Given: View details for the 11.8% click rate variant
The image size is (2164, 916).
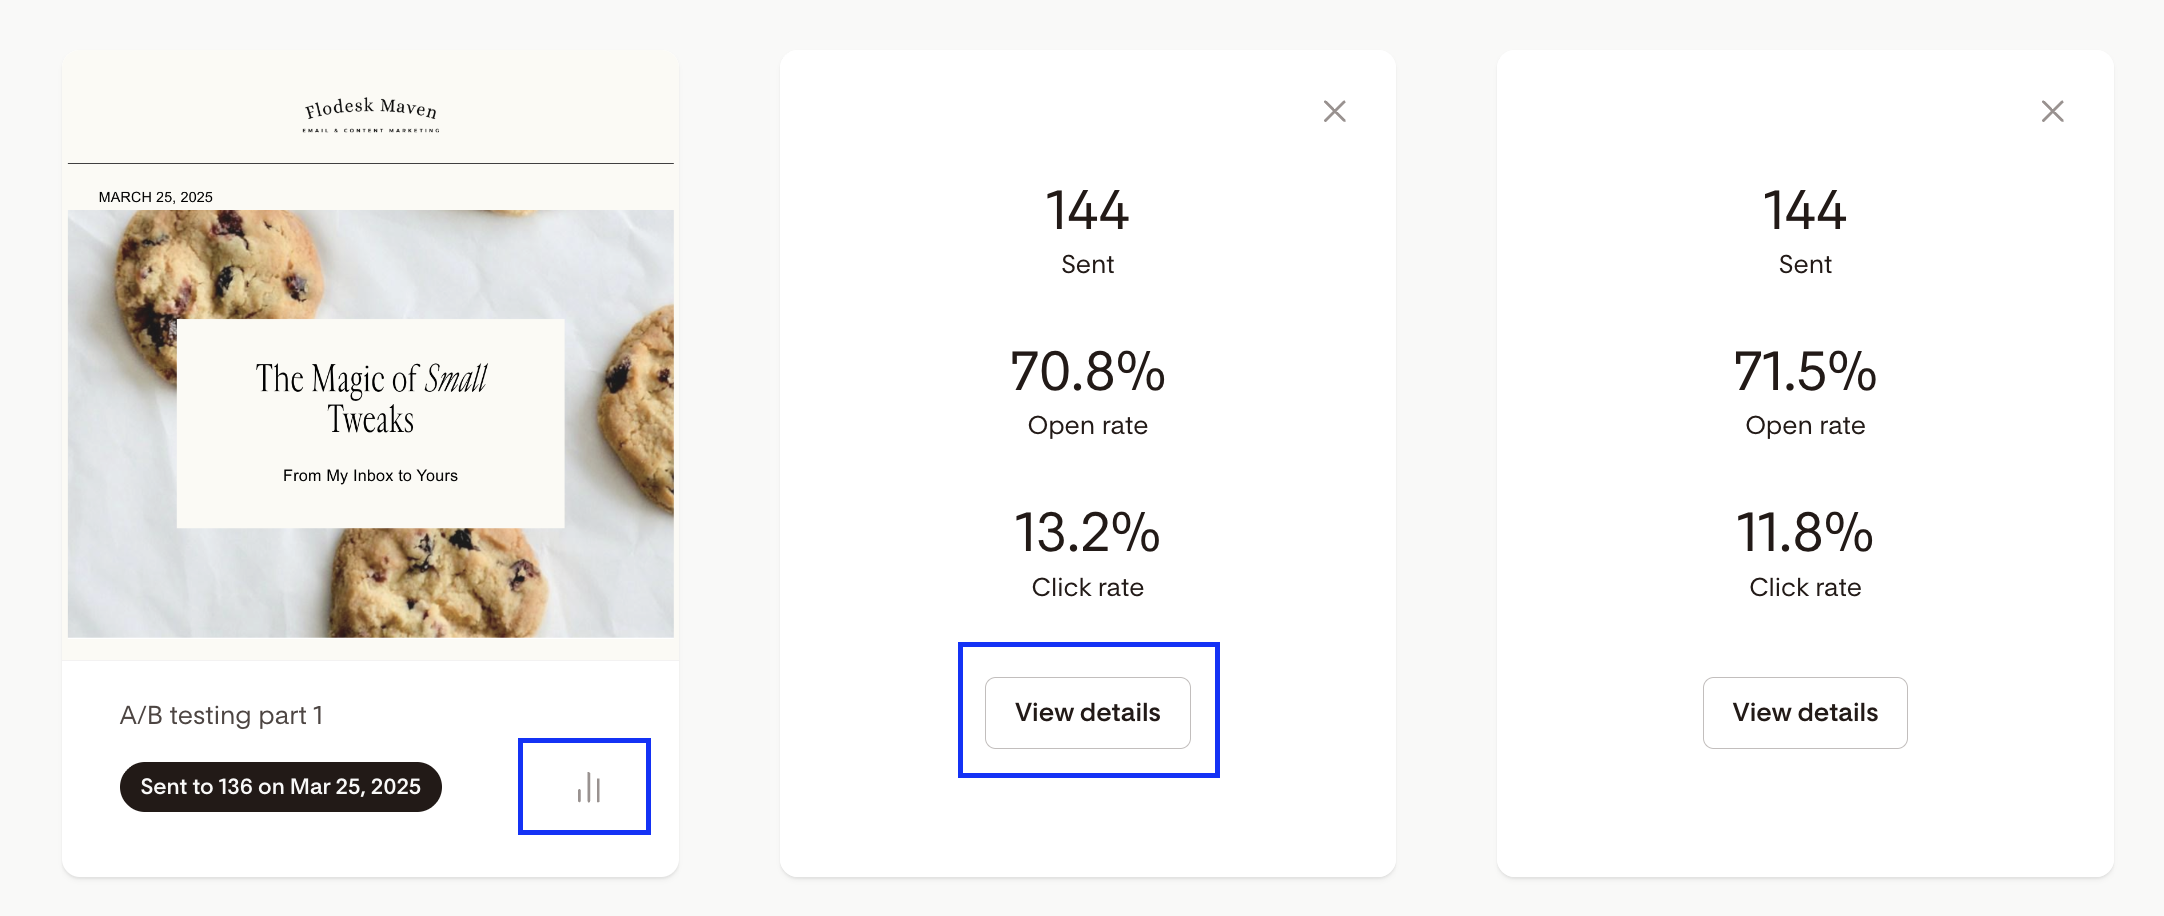Looking at the screenshot, I should coord(1804,712).
